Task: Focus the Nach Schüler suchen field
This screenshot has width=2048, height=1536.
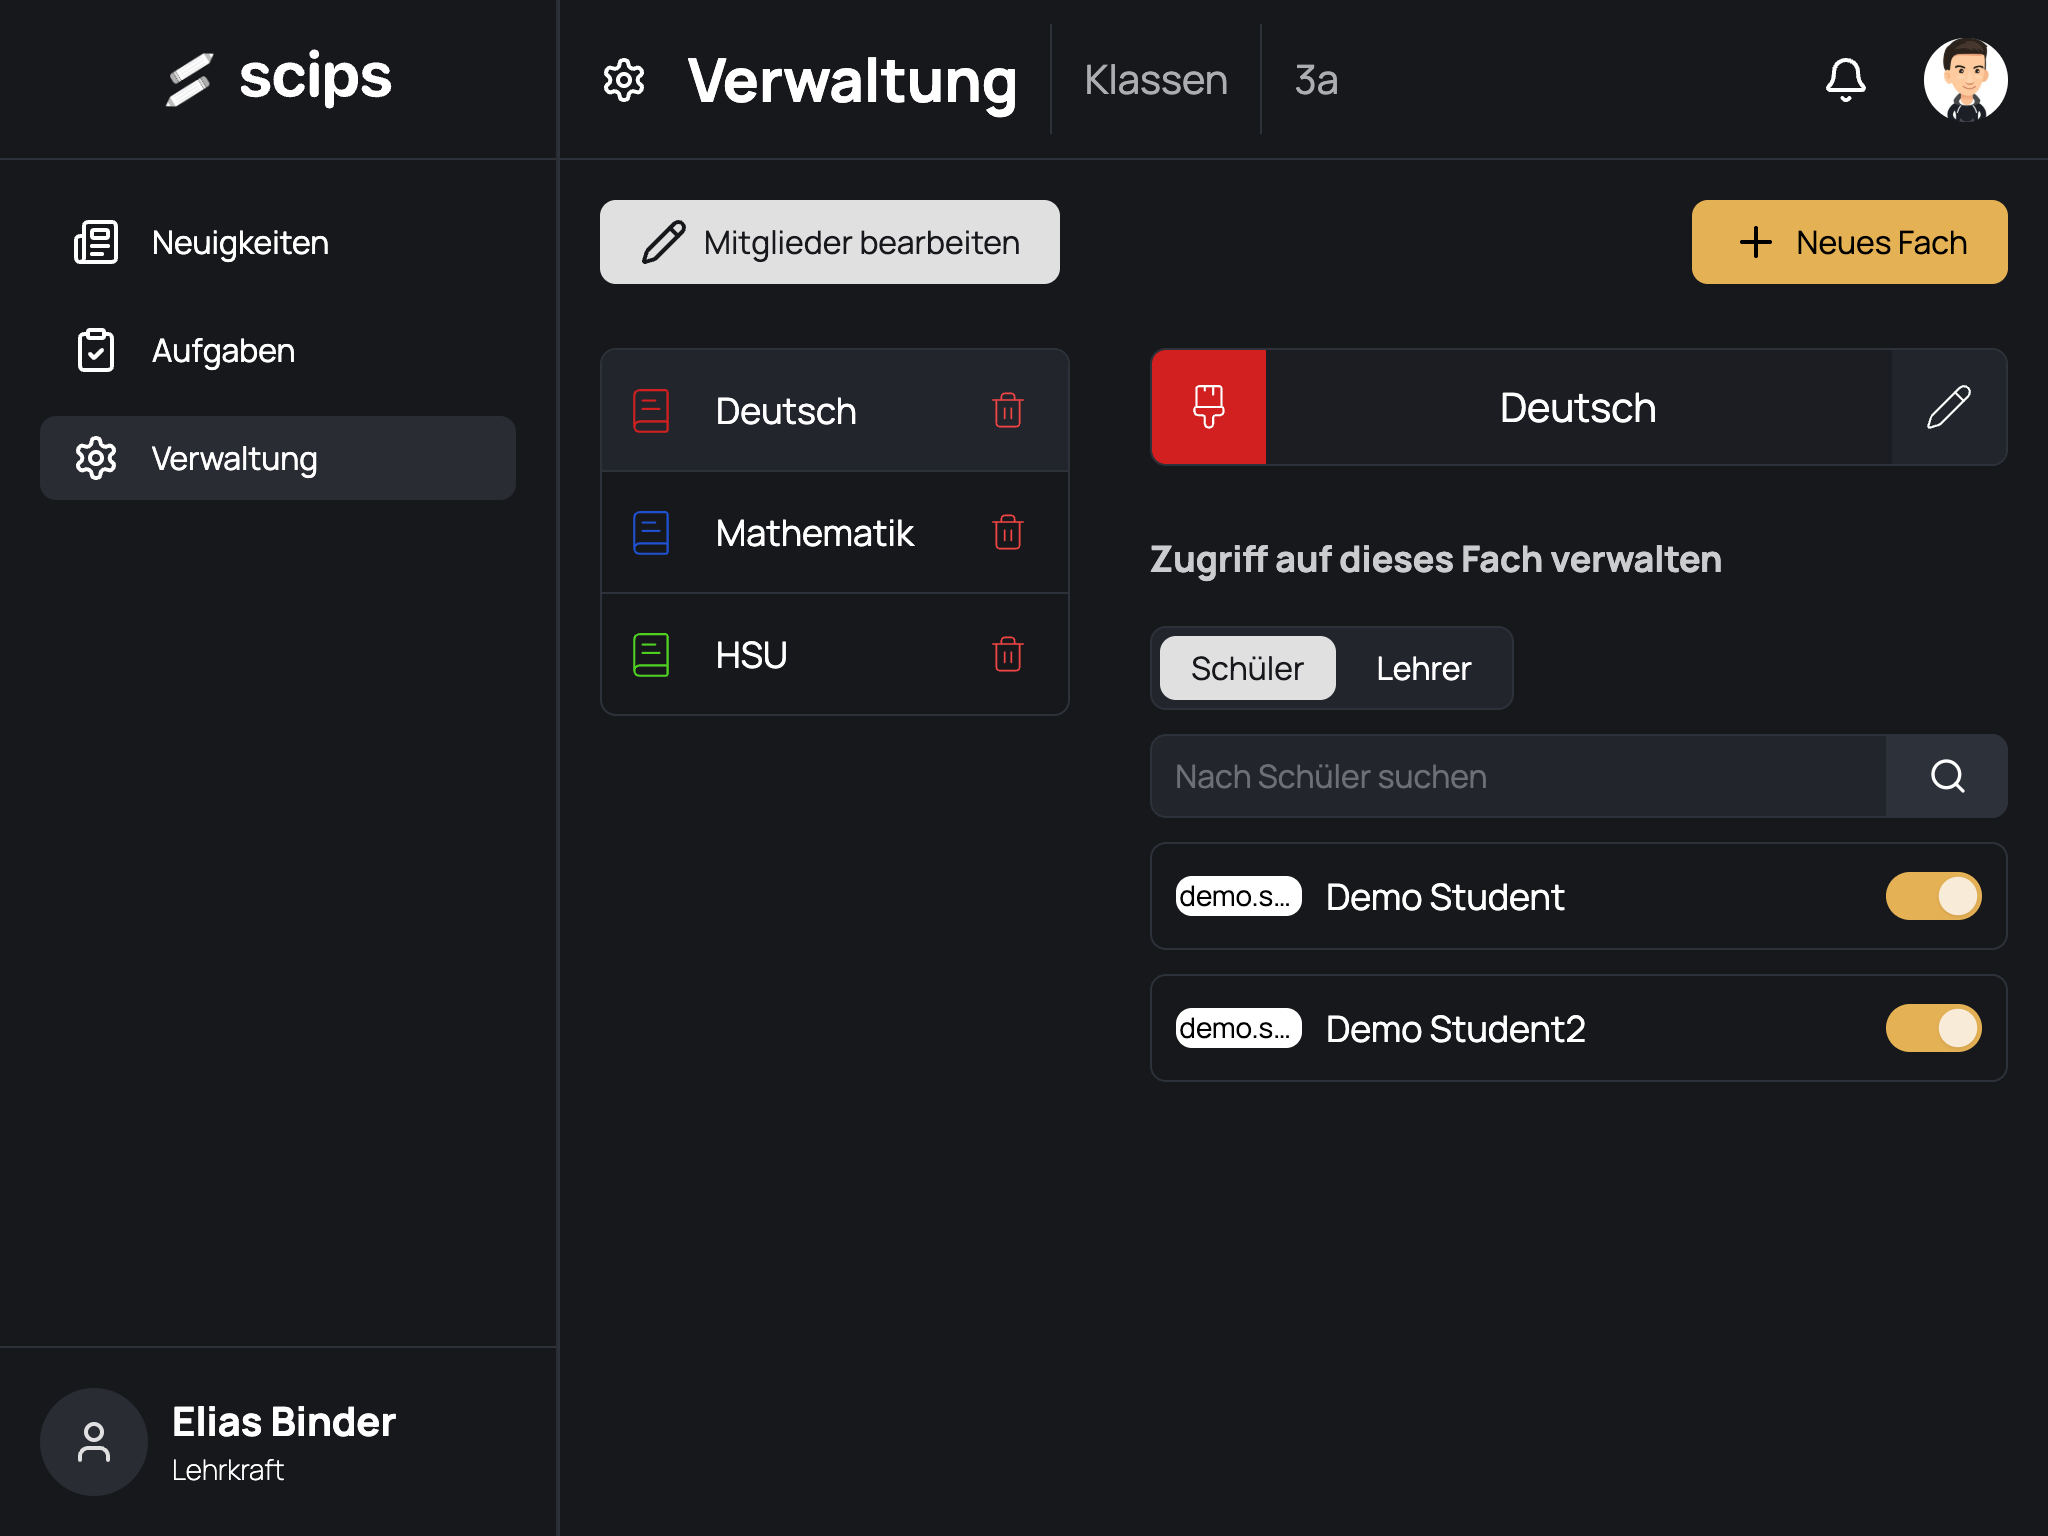Action: 1517,777
